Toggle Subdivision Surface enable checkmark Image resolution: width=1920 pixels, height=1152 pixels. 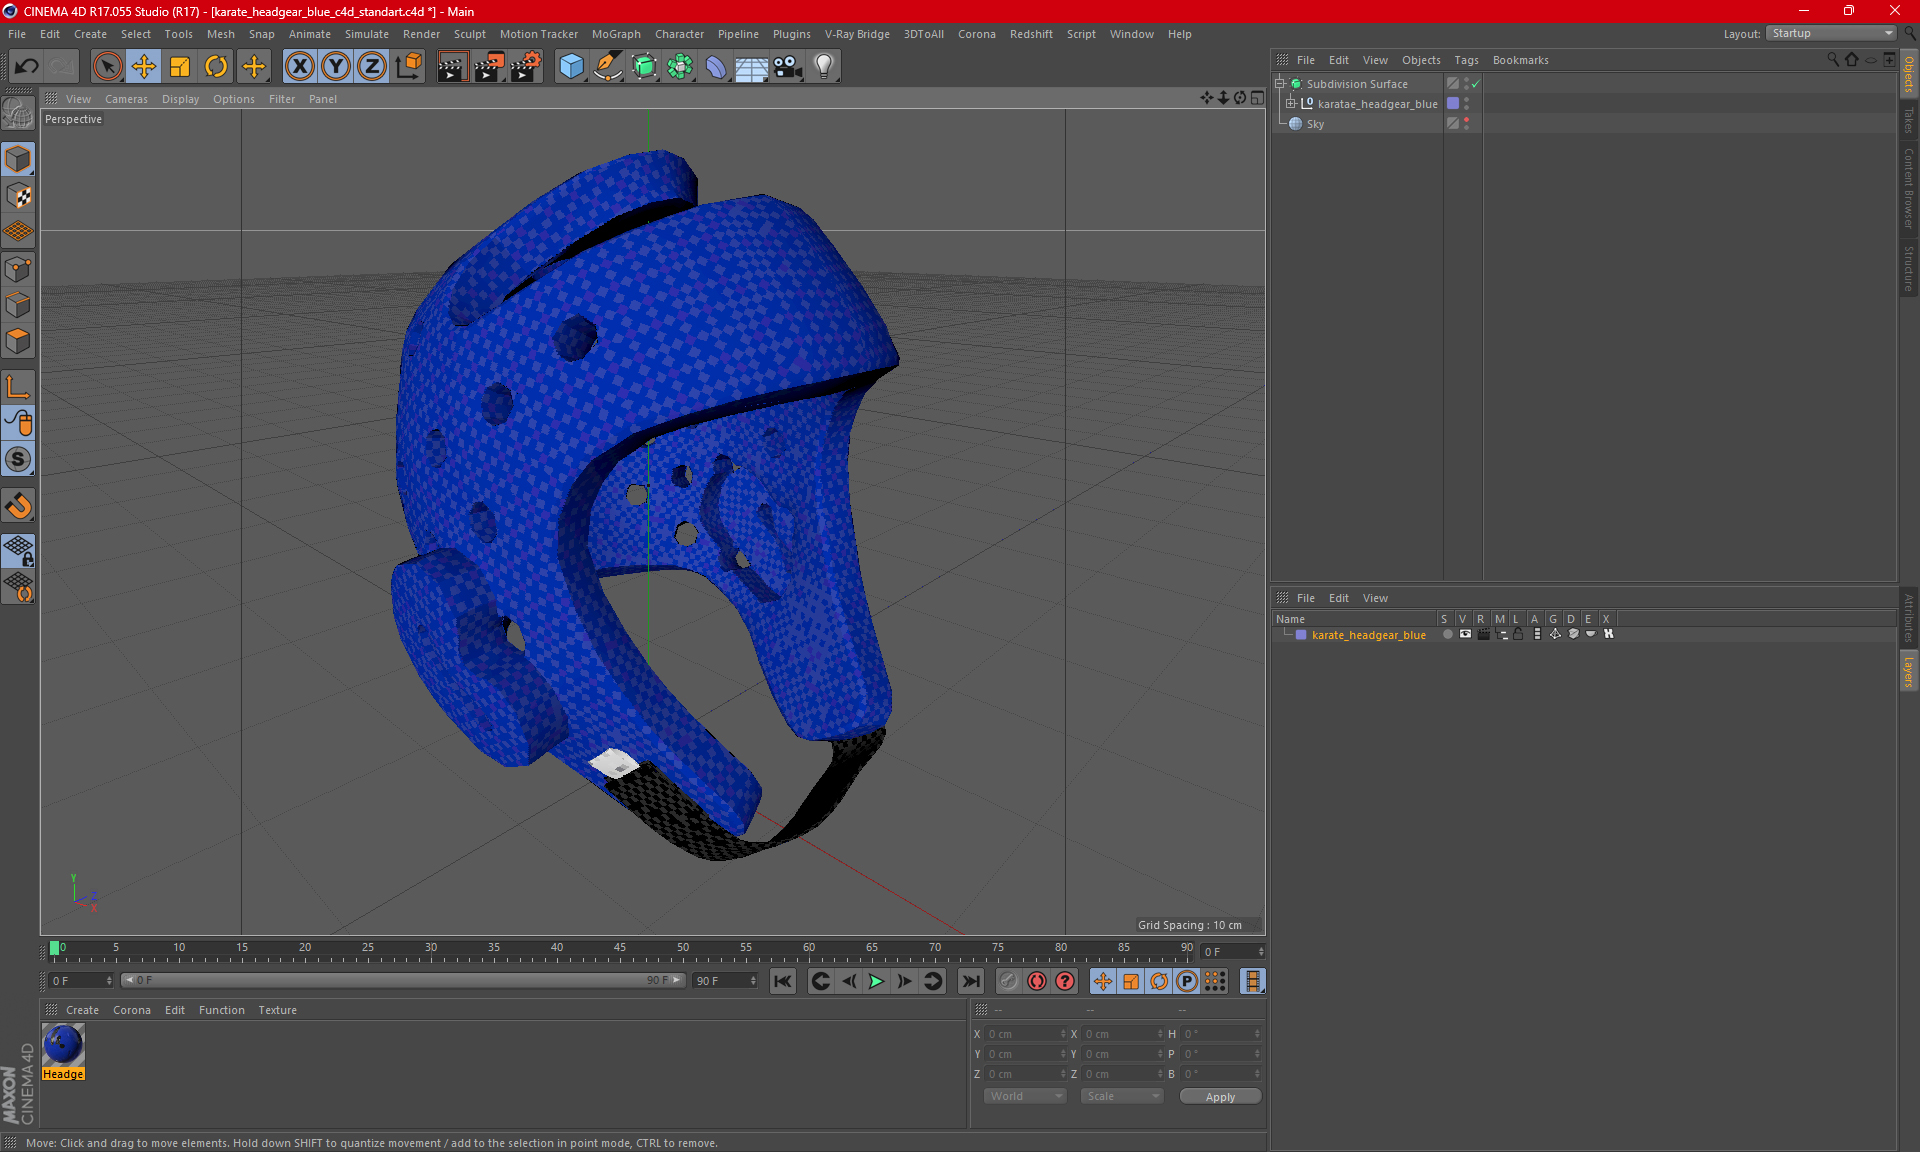[1476, 84]
